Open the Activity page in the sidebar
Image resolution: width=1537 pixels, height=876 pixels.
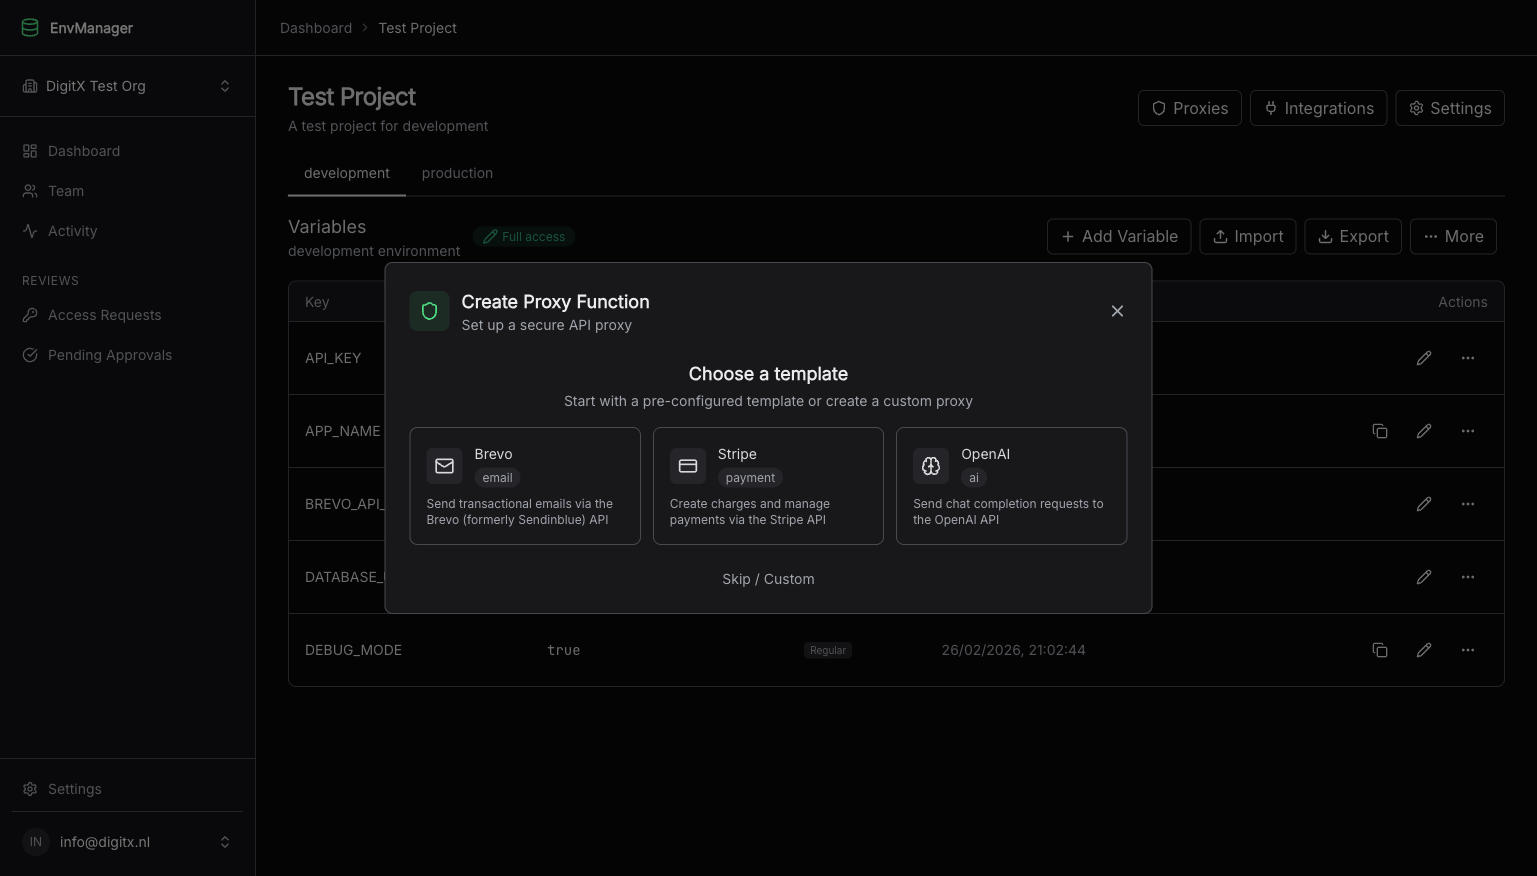(x=128, y=231)
